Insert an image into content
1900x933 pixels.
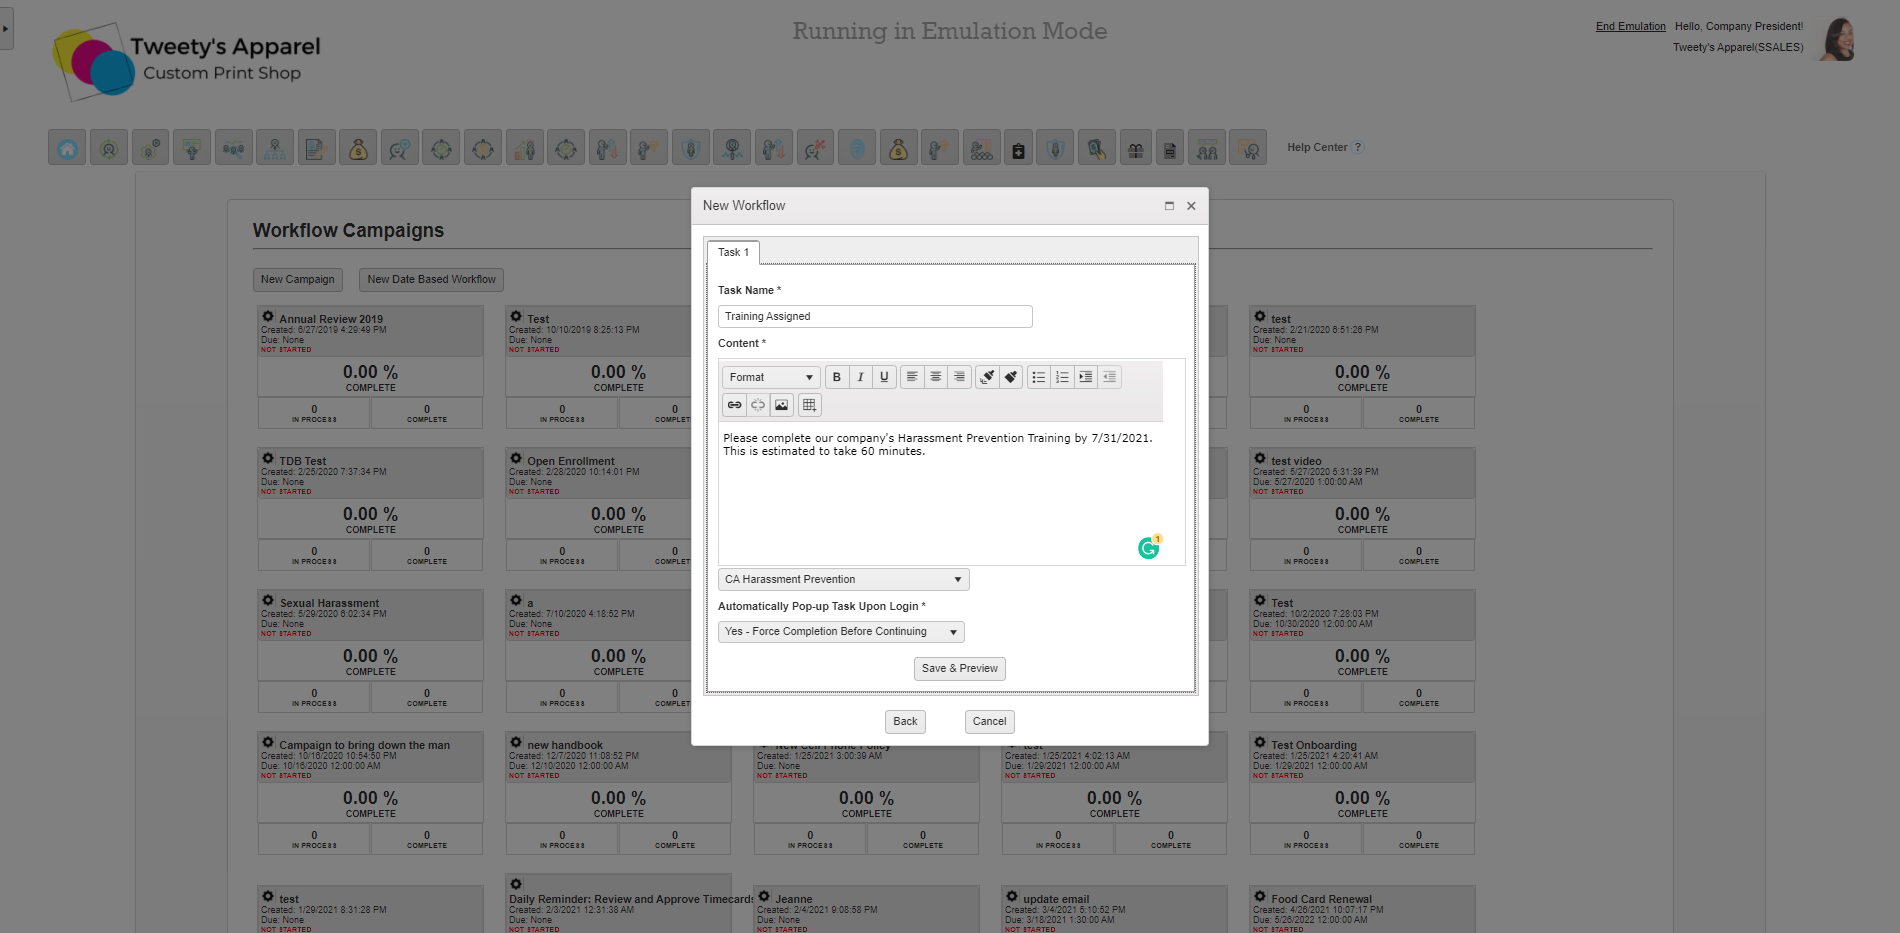(782, 405)
